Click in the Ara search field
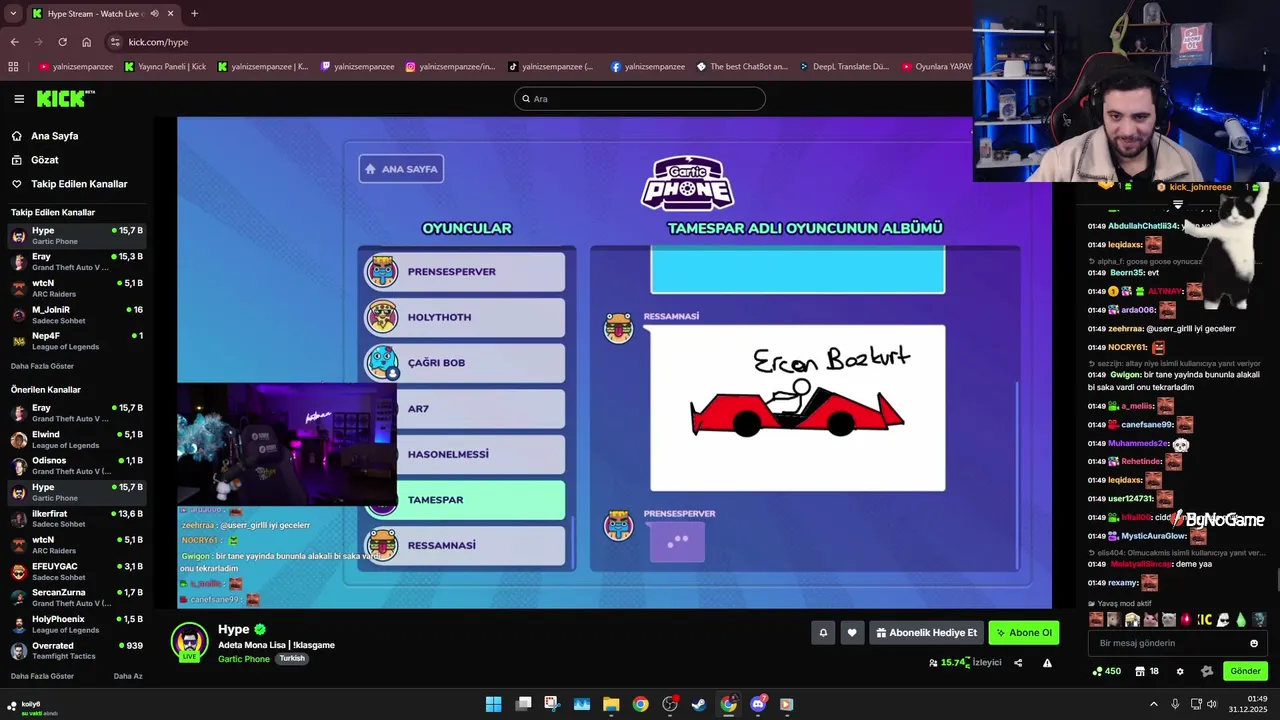Screen dimensions: 1280x720 pos(640,99)
